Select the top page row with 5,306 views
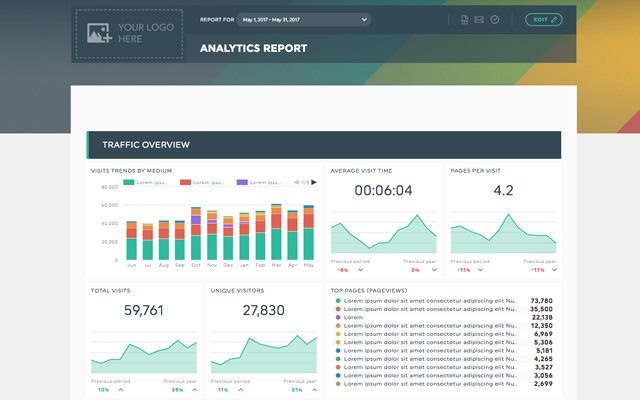640x400 pixels. (444, 342)
